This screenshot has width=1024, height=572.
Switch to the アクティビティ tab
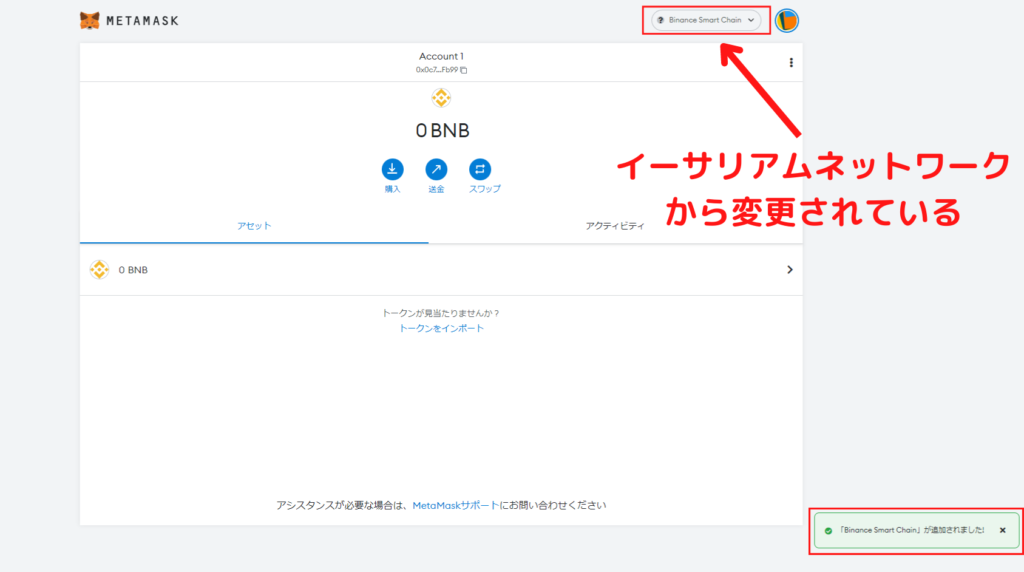click(615, 226)
